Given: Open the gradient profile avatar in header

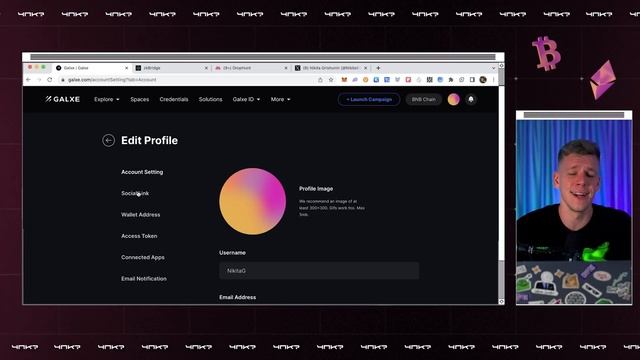Looking at the screenshot, I should pos(453,99).
